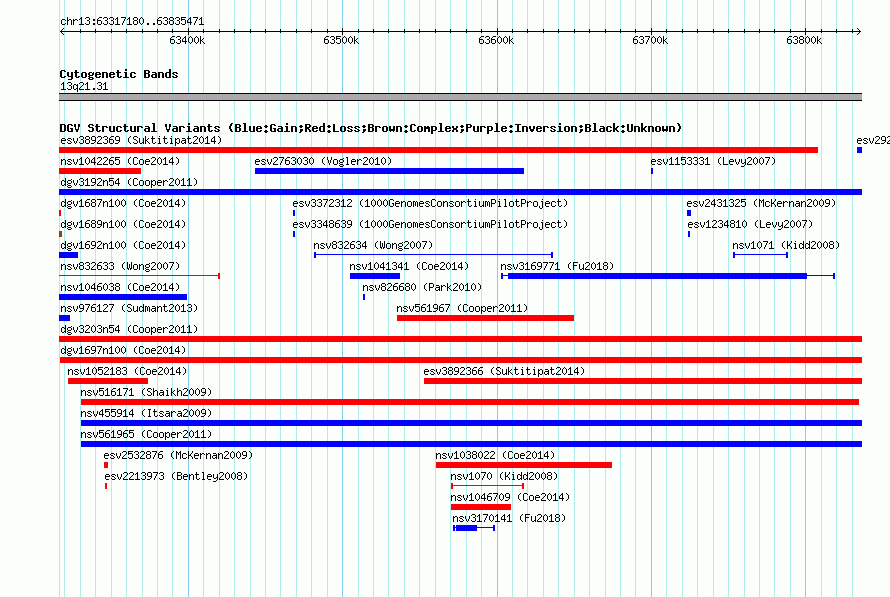The width and height of the screenshot is (890, 597).
Task: Click nsv826680 (Park2010) label
Action: pos(422,287)
